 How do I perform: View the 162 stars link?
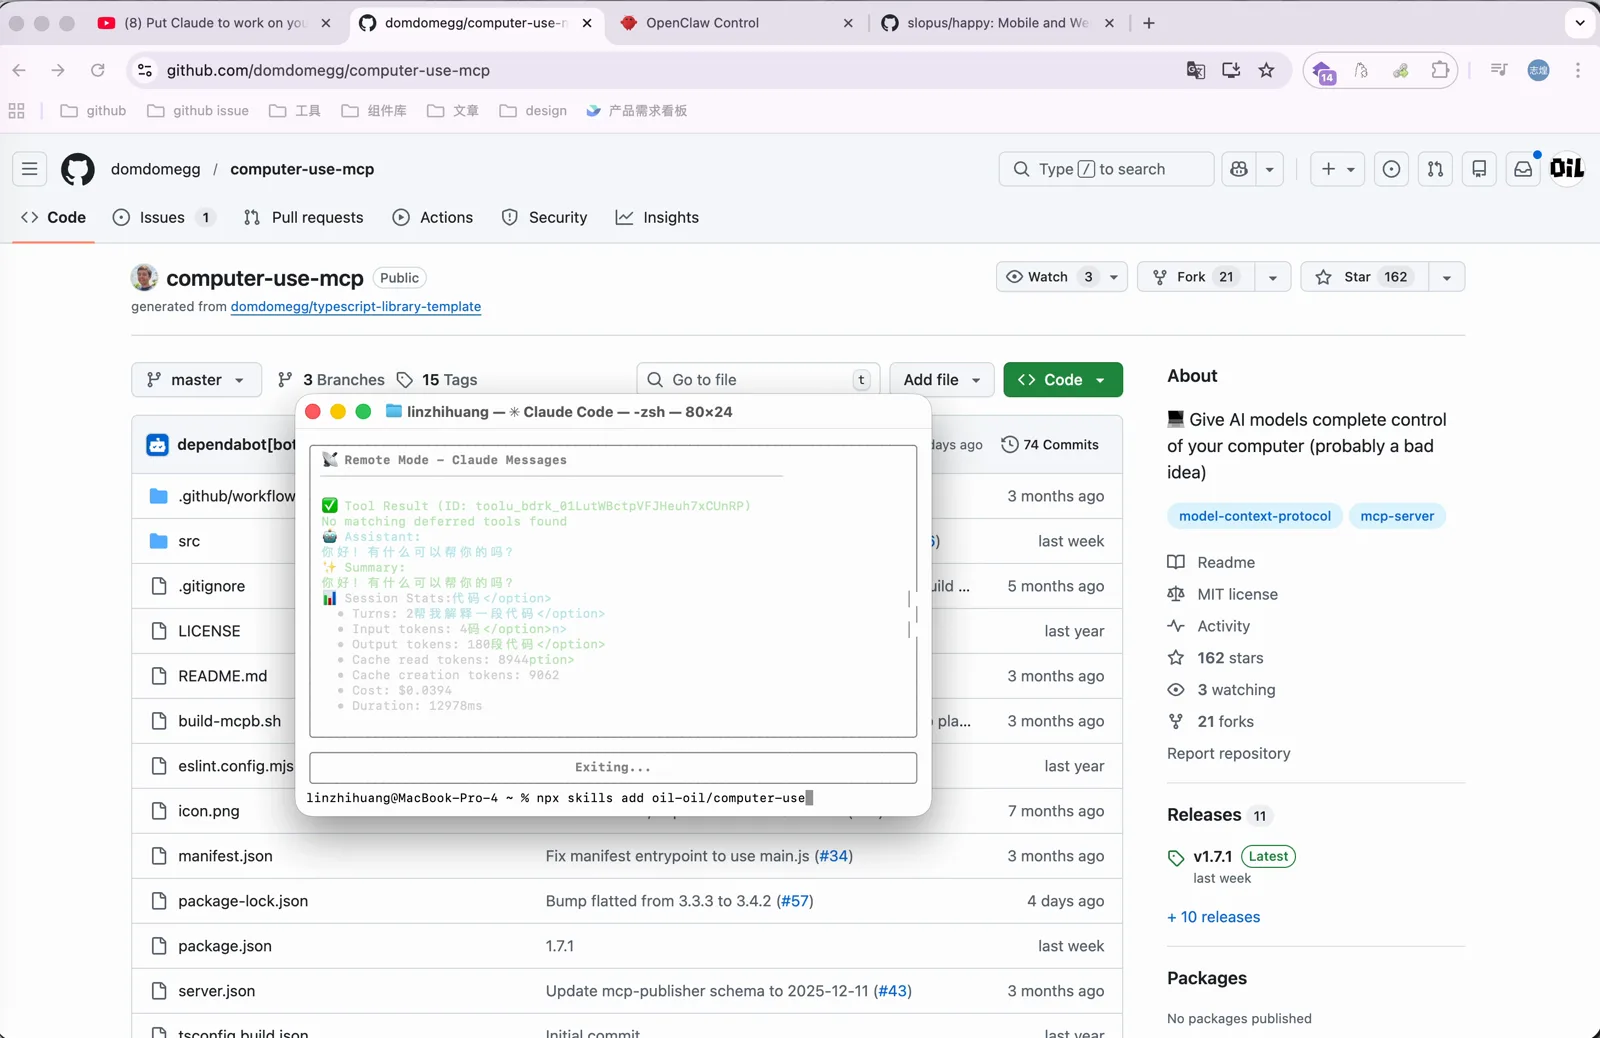click(1216, 658)
